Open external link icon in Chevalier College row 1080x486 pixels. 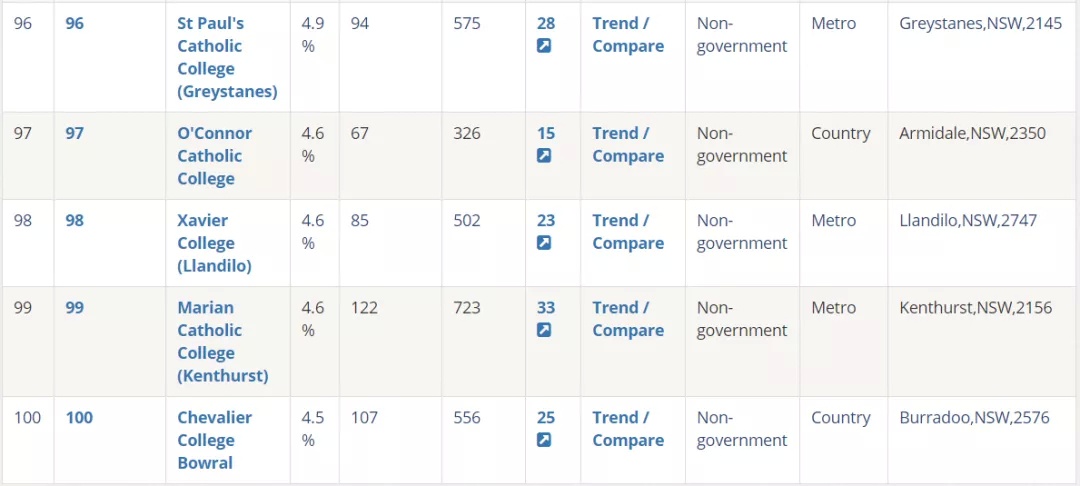(544, 440)
